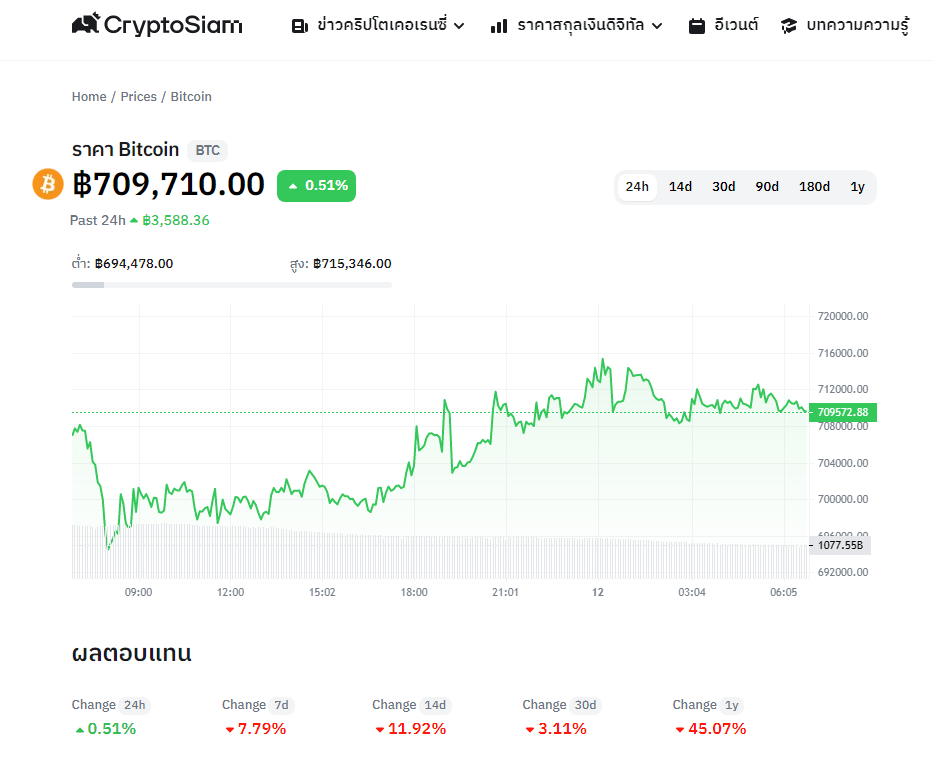Switch chart to 180d range
The width and height of the screenshot is (932, 776).
point(814,187)
